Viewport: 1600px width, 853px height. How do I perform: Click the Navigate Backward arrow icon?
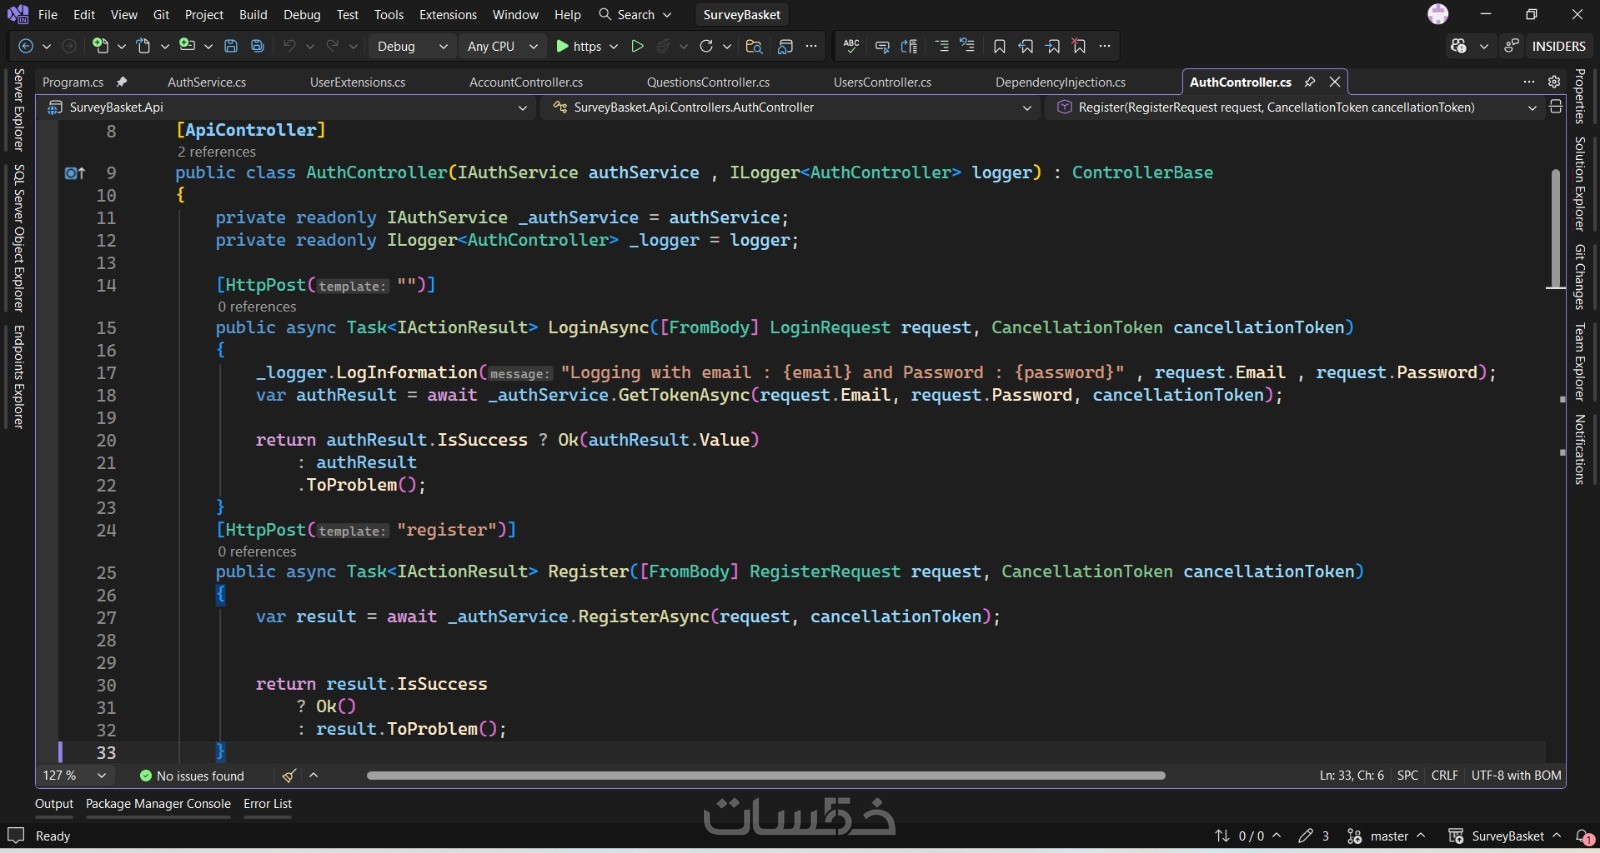26,46
